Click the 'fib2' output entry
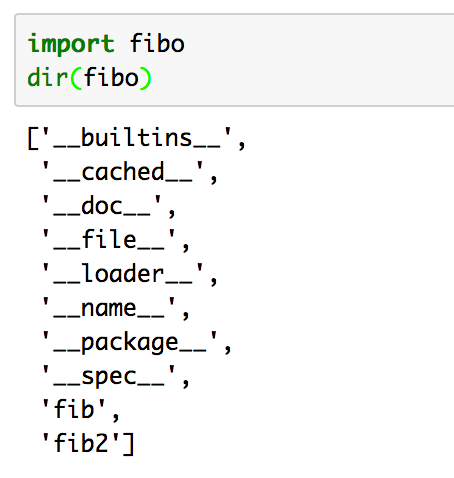Screen dimensions: 454x478 [80, 443]
